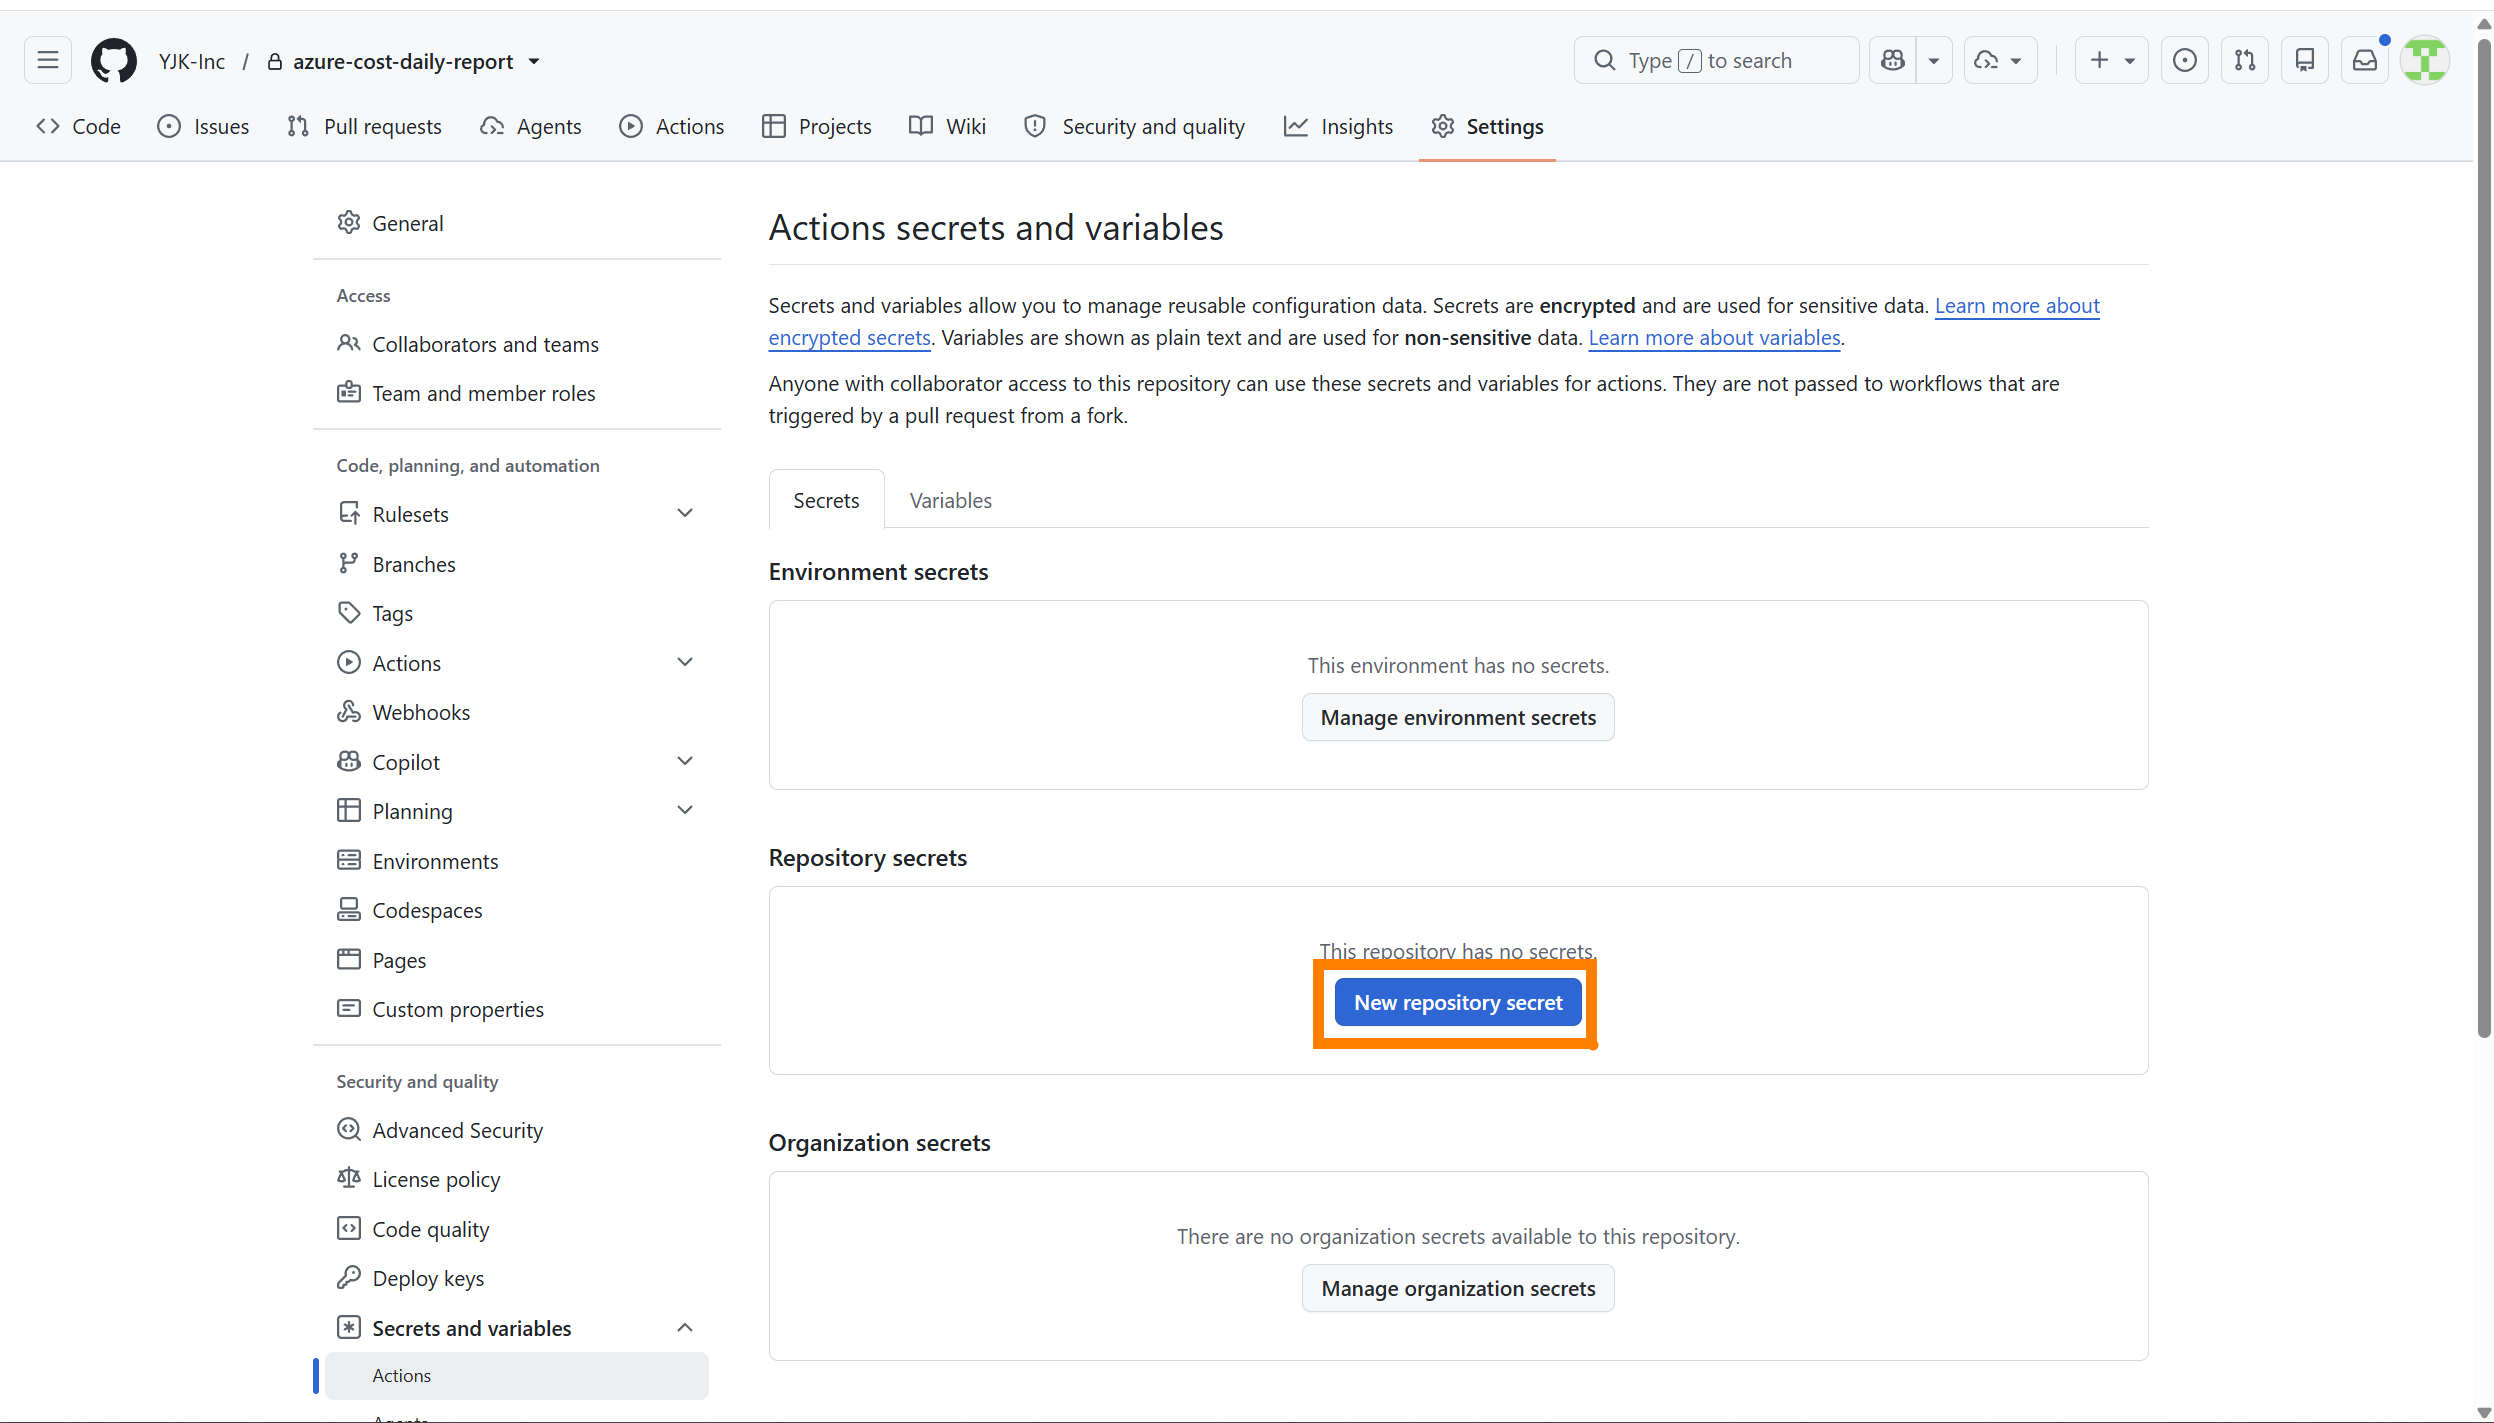Open Collaborators and teams settings
Viewport: 2494px width, 1423px height.
[x=517, y=345]
